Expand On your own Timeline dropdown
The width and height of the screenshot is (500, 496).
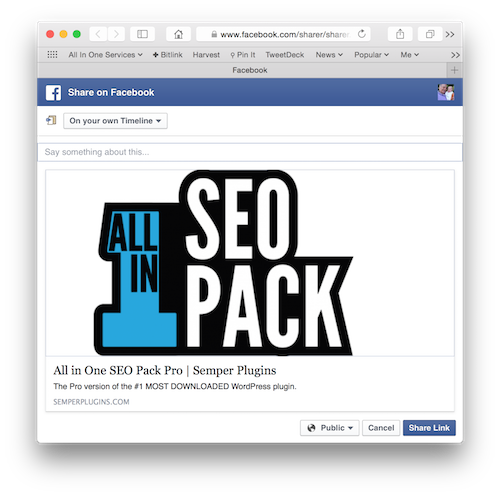pyautogui.click(x=115, y=121)
